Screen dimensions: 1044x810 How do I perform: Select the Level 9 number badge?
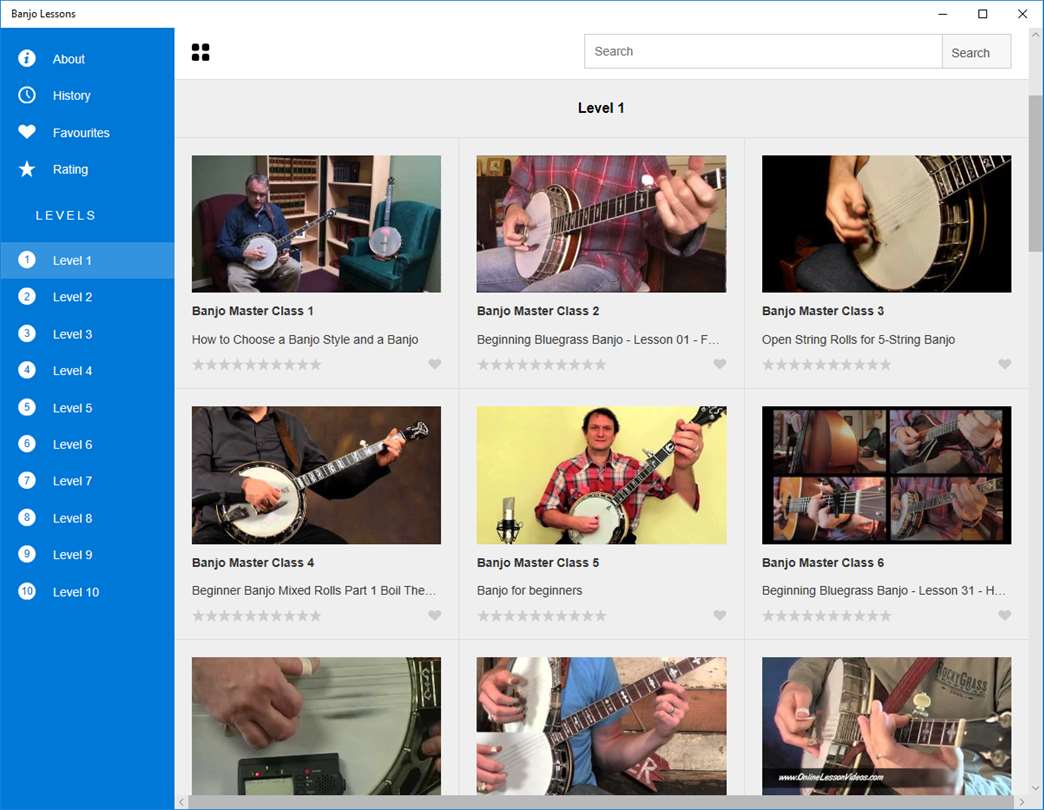(27, 554)
